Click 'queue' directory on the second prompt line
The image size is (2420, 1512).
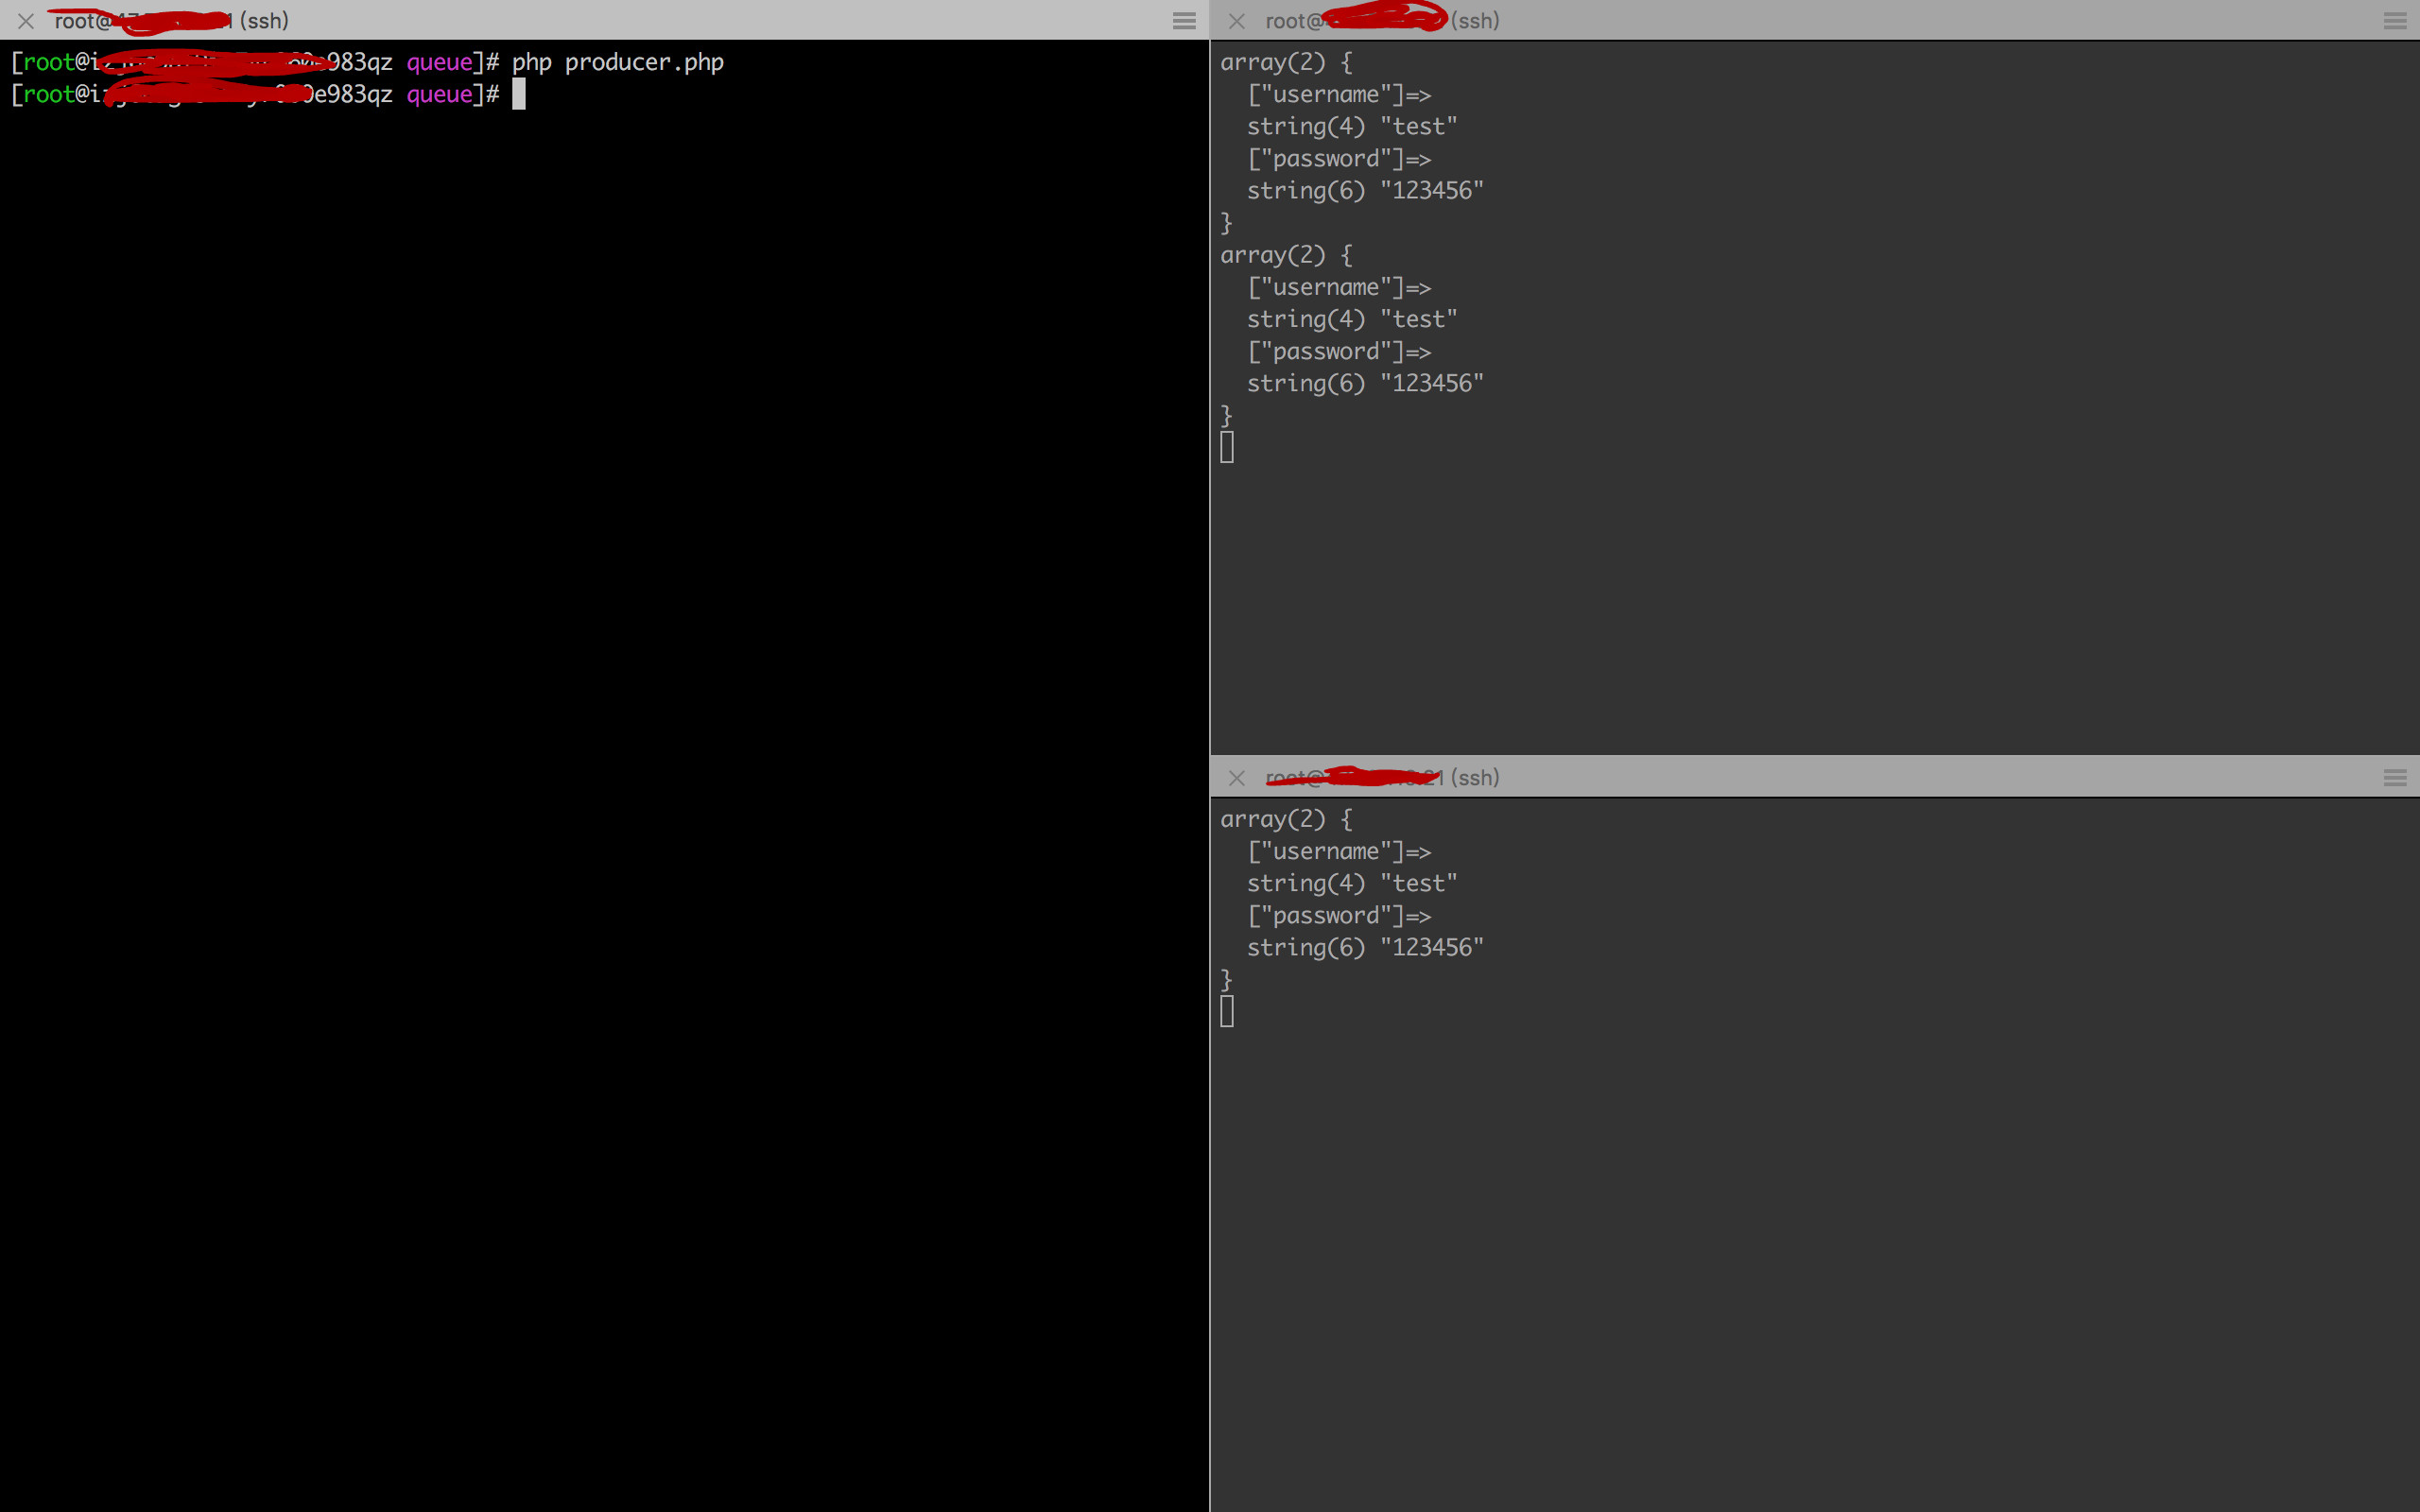click(439, 94)
